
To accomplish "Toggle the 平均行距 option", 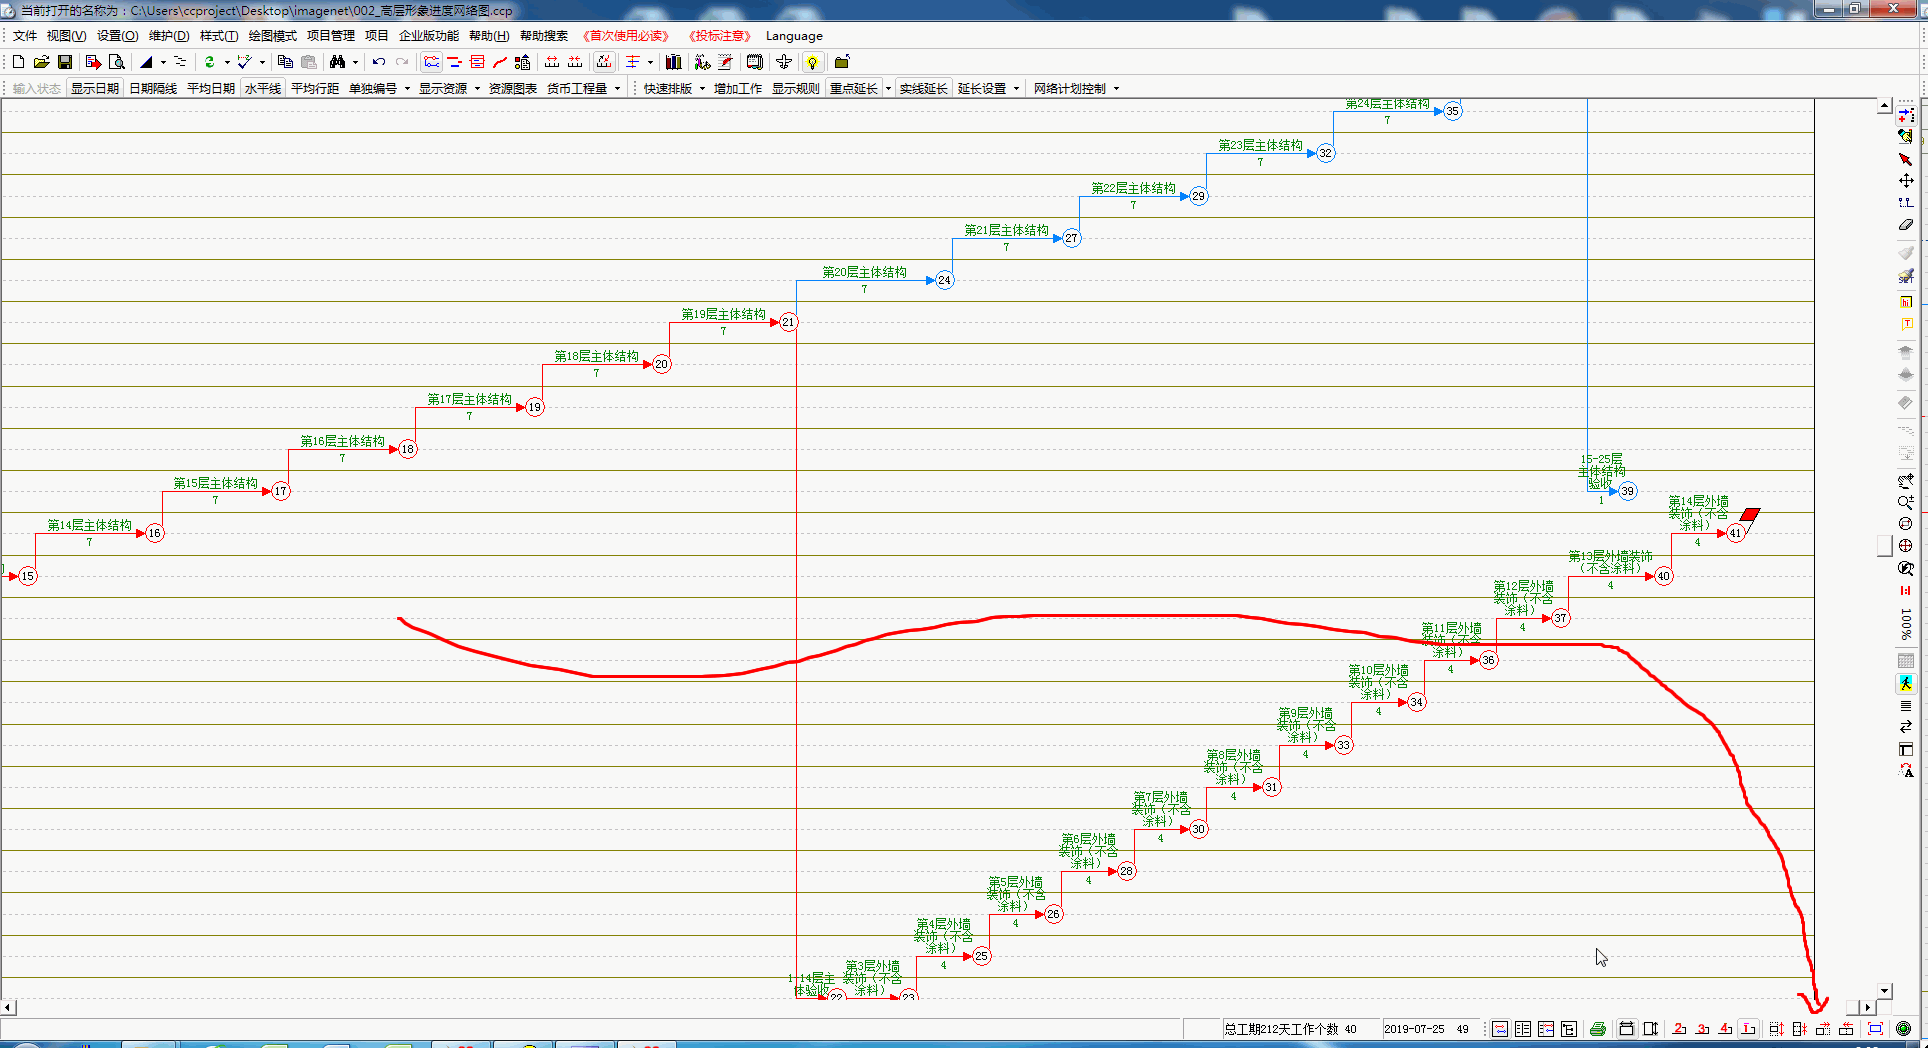I will pyautogui.click(x=315, y=89).
